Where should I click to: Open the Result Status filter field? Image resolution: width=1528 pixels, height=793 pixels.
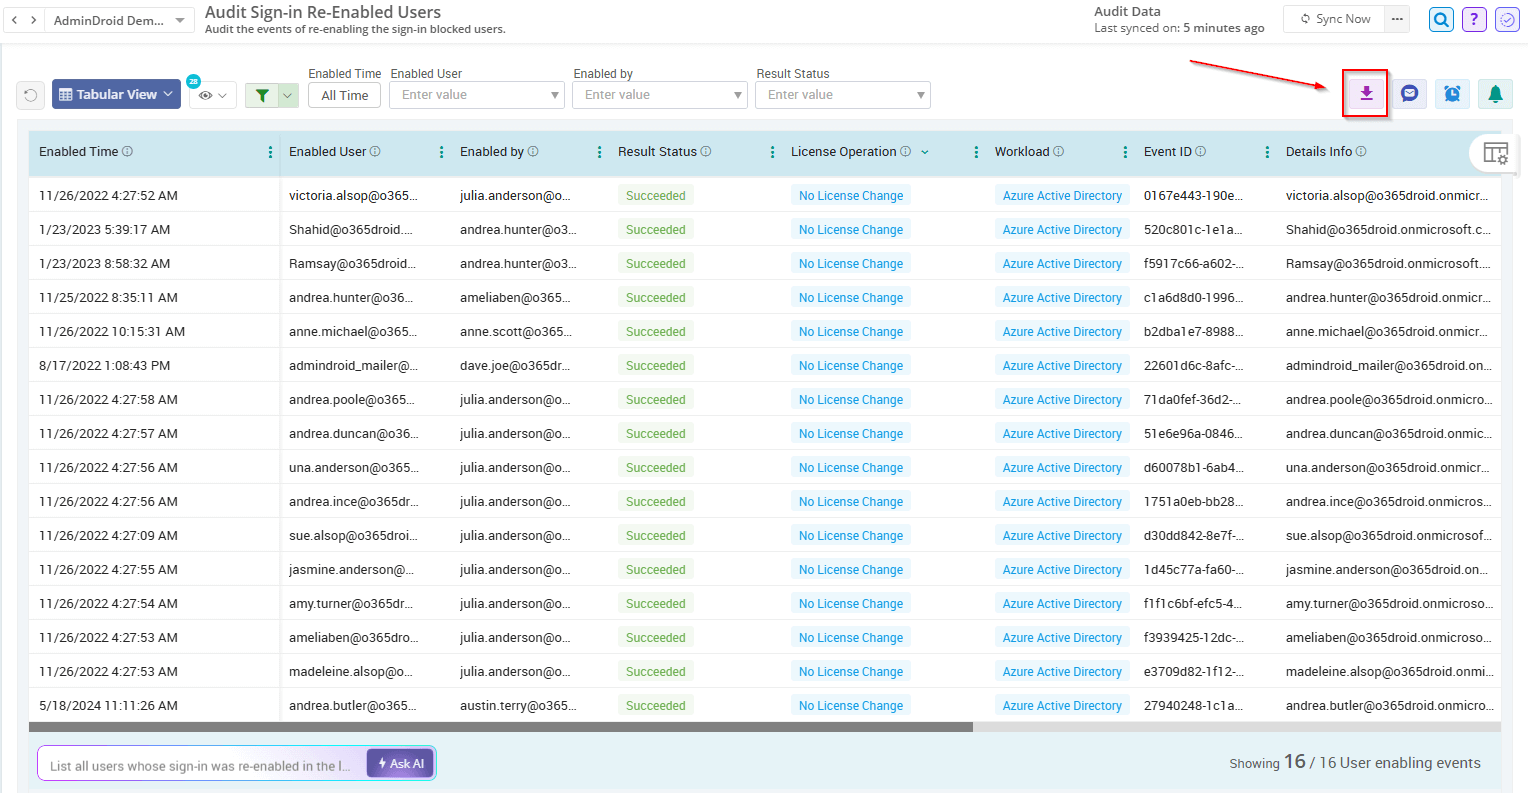pyautogui.click(x=842, y=94)
